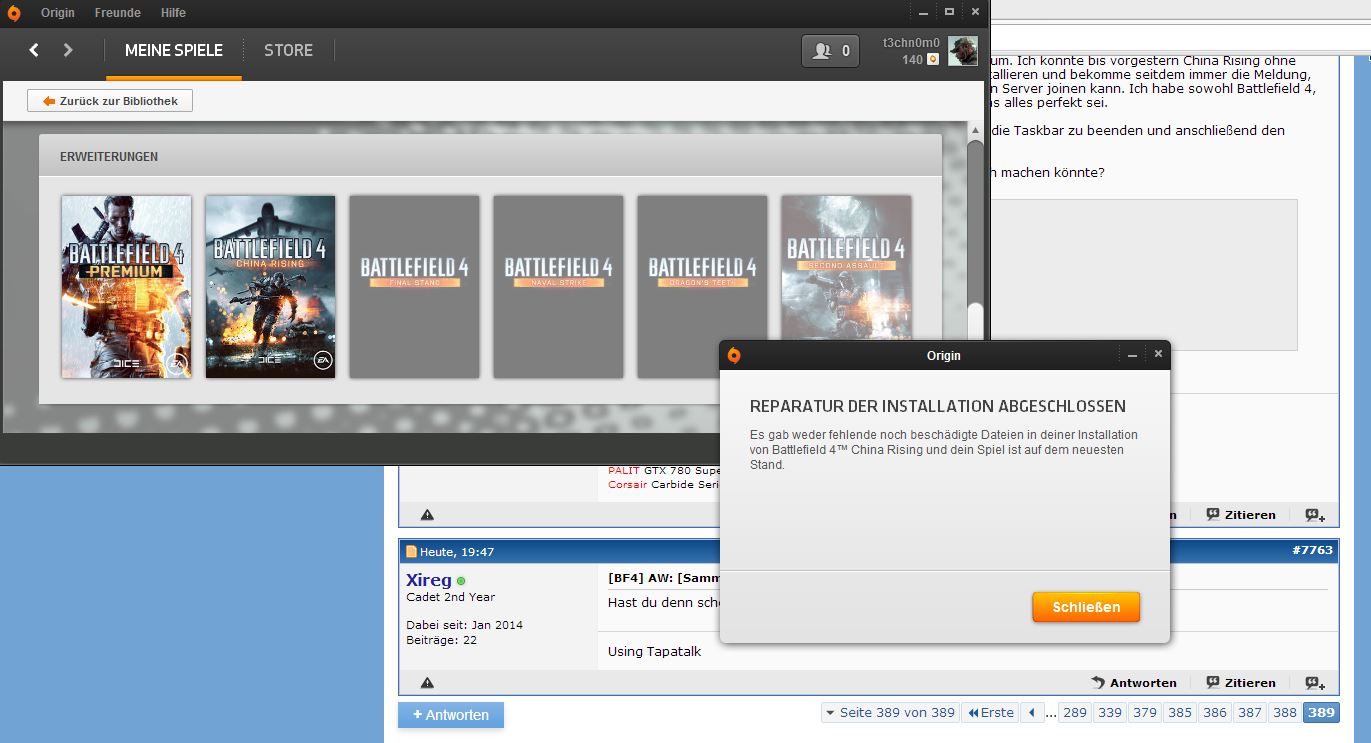
Task: Close the repair dialog with X
Action: (x=1158, y=354)
